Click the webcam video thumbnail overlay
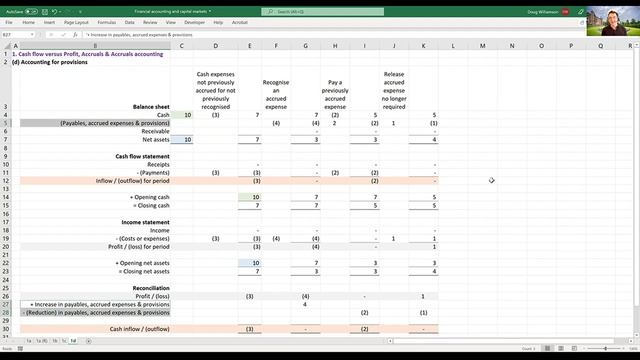Viewport: 640px width, 360px height. 613,21
